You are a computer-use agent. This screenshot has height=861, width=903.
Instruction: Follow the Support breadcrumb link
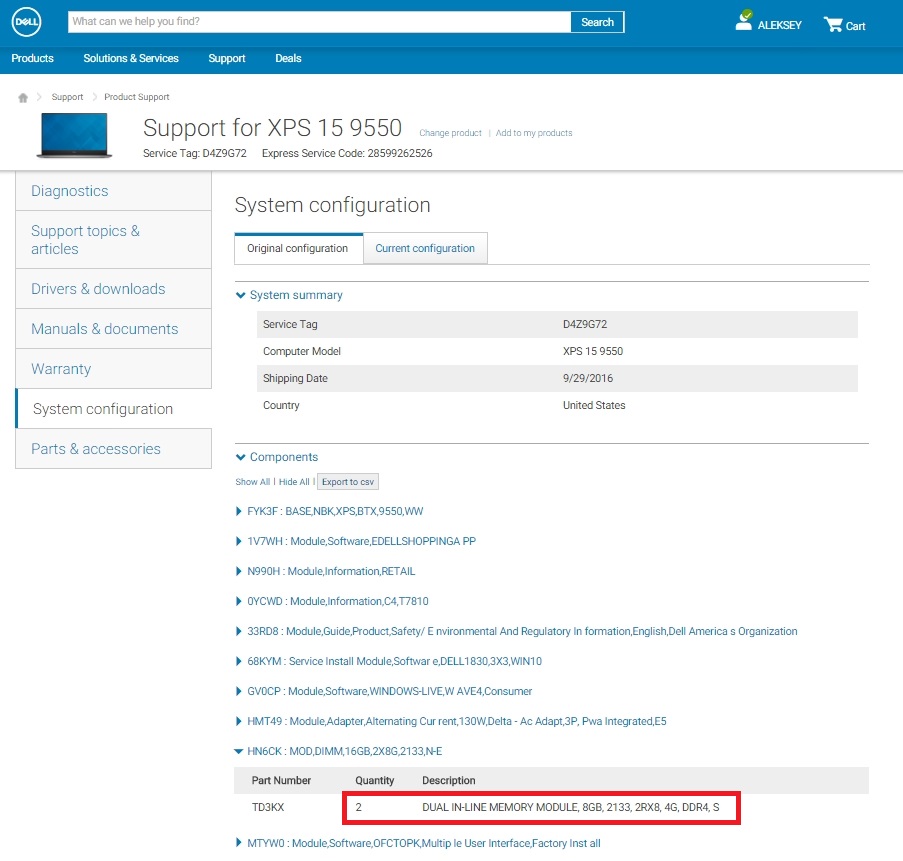click(x=67, y=97)
